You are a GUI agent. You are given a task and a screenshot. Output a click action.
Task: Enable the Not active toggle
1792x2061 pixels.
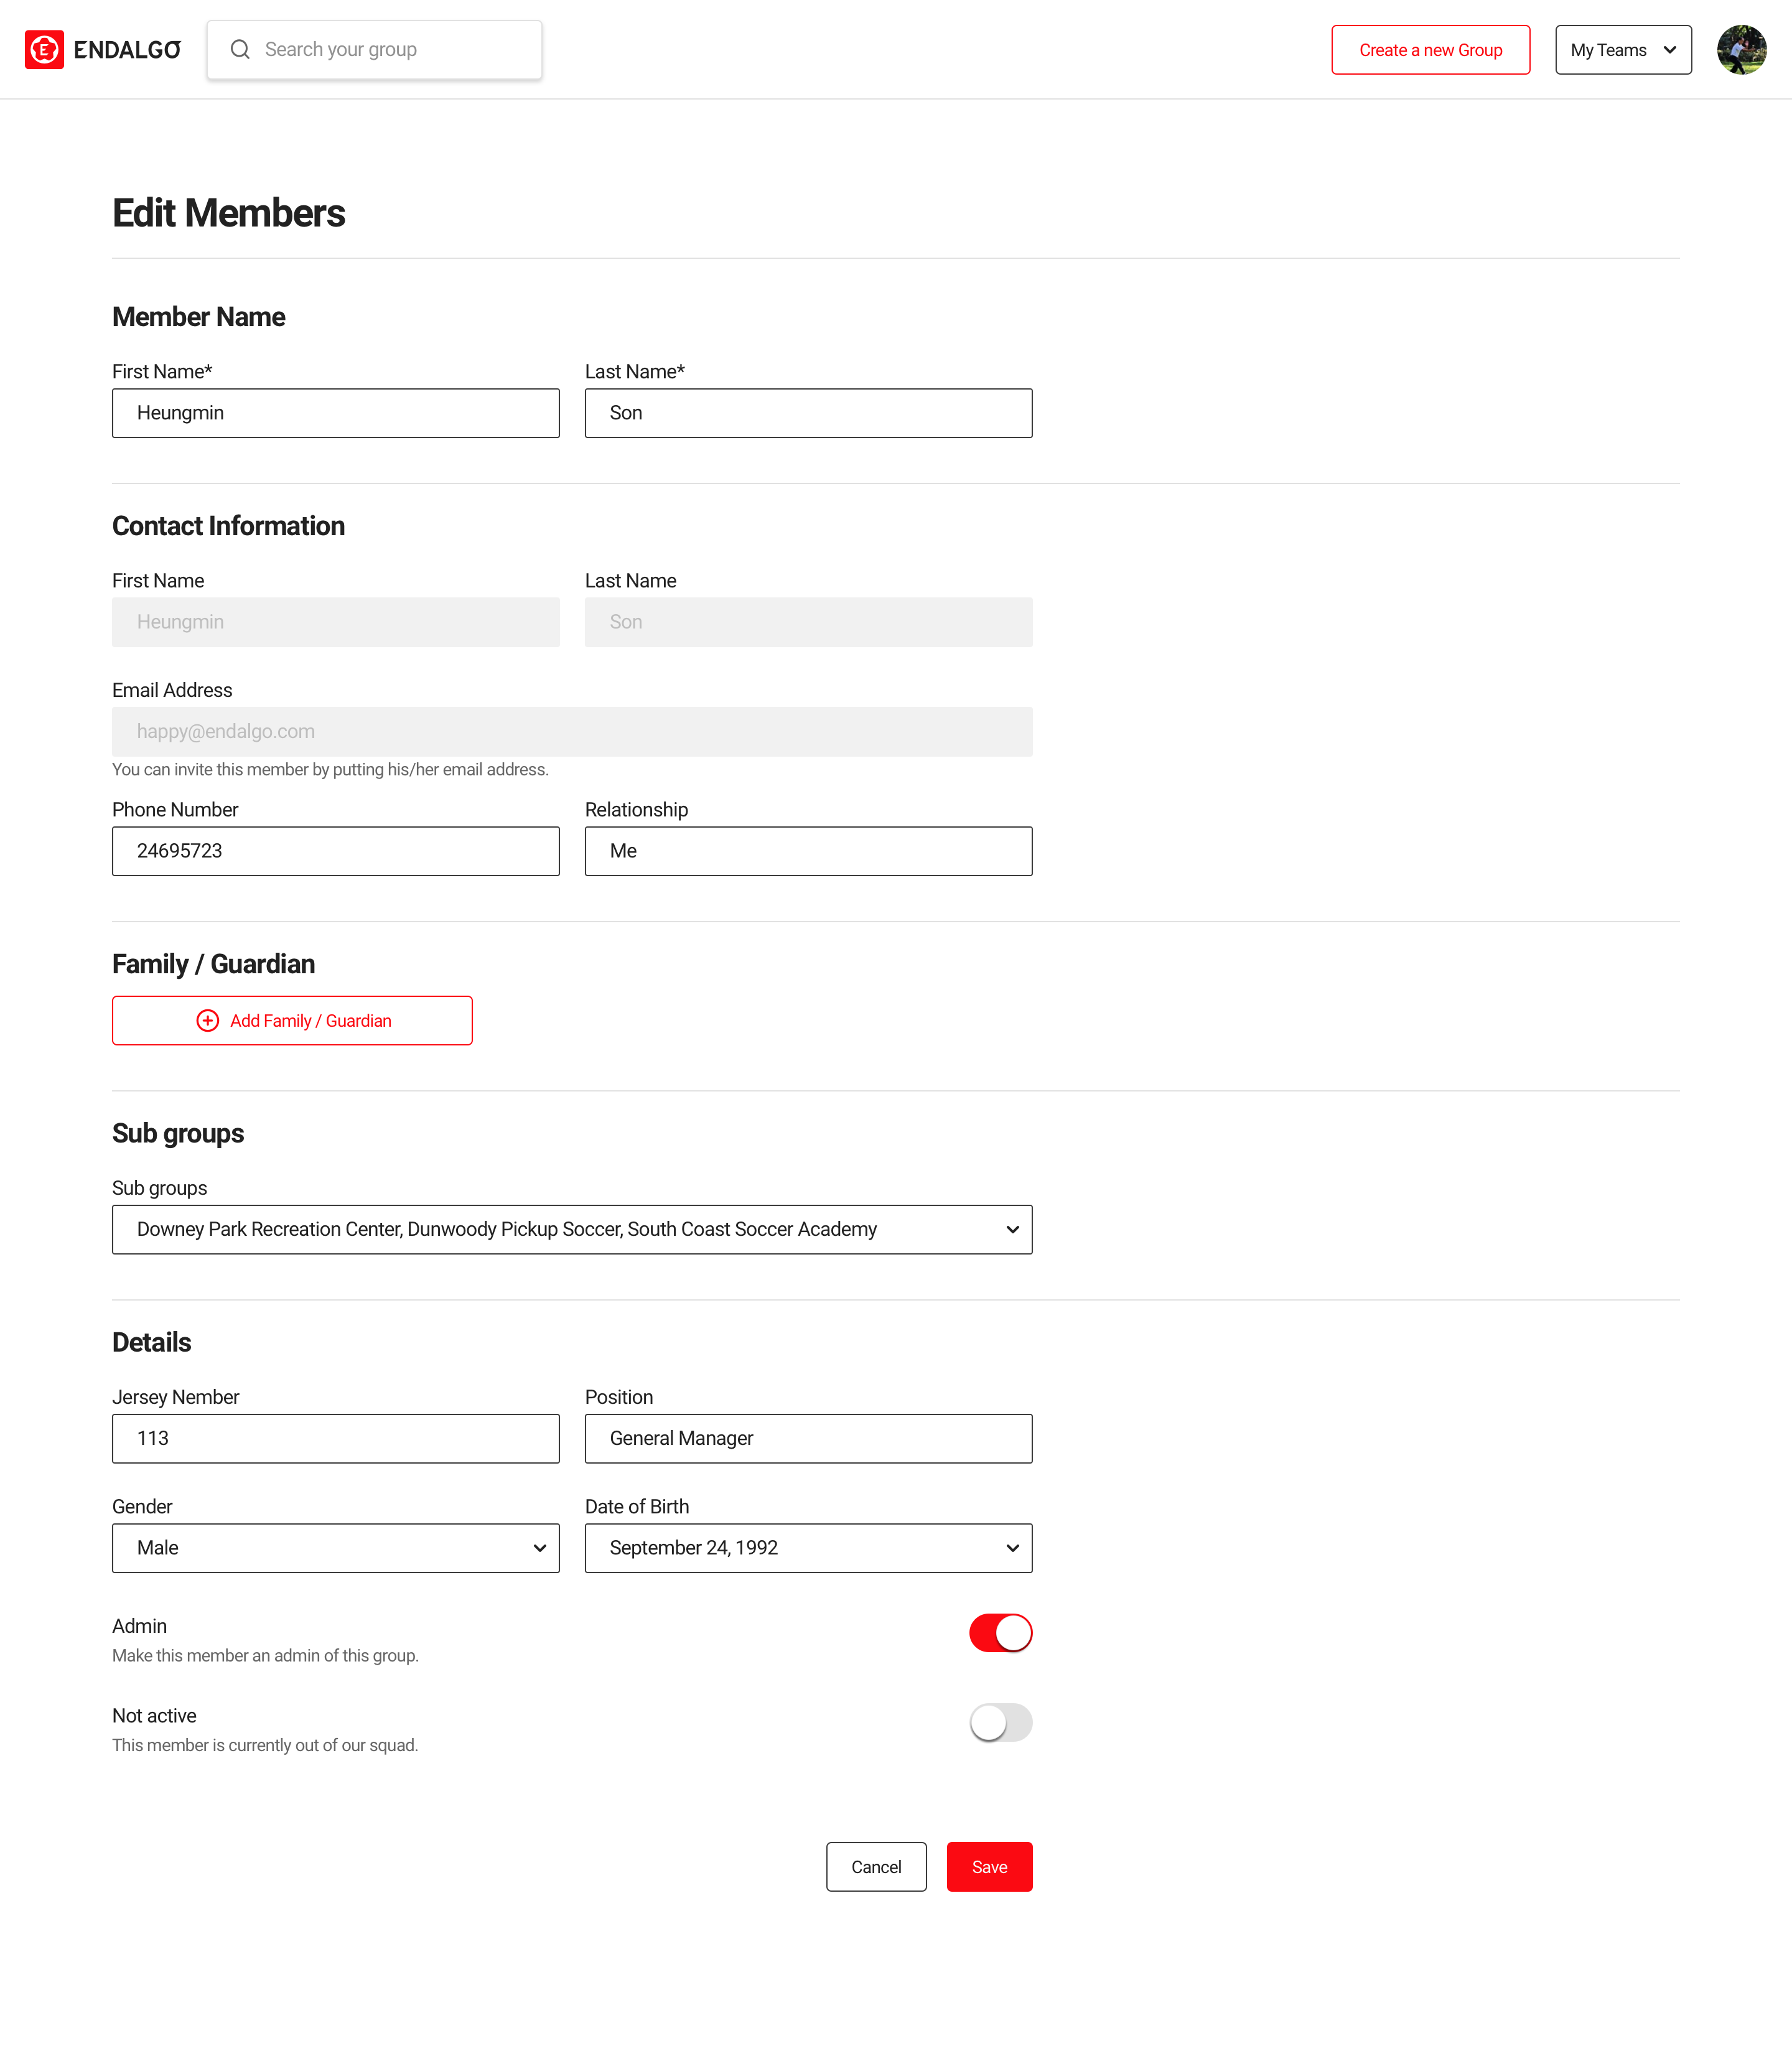(1000, 1722)
